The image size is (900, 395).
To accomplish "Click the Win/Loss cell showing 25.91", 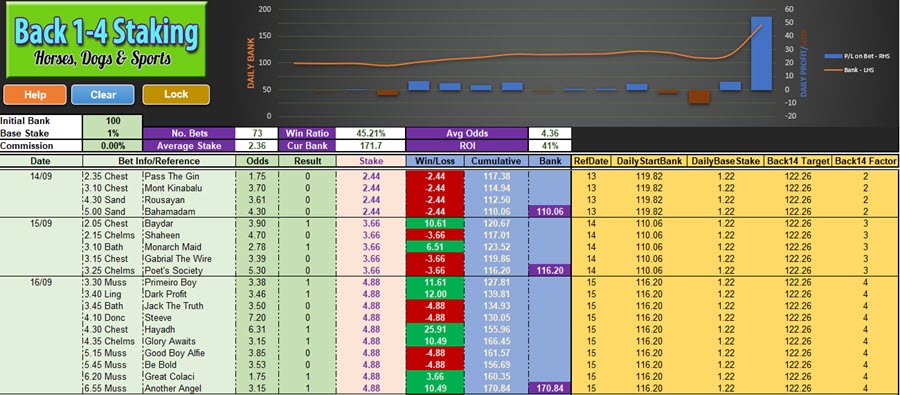I will pos(434,330).
